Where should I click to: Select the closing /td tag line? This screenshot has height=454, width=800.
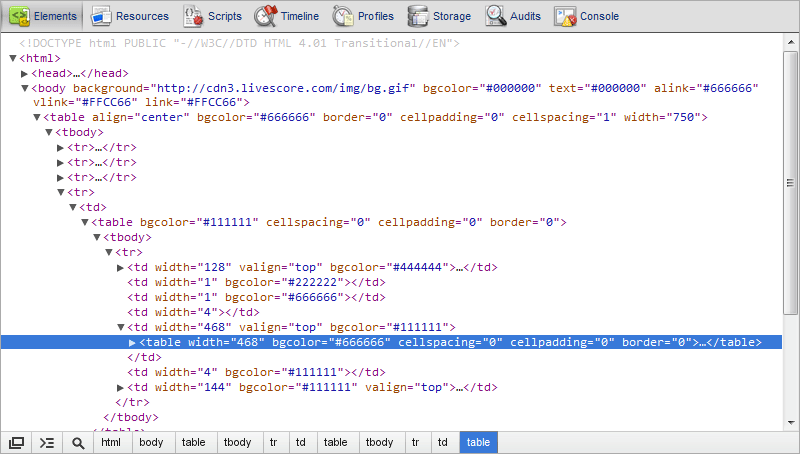pyautogui.click(x=144, y=357)
